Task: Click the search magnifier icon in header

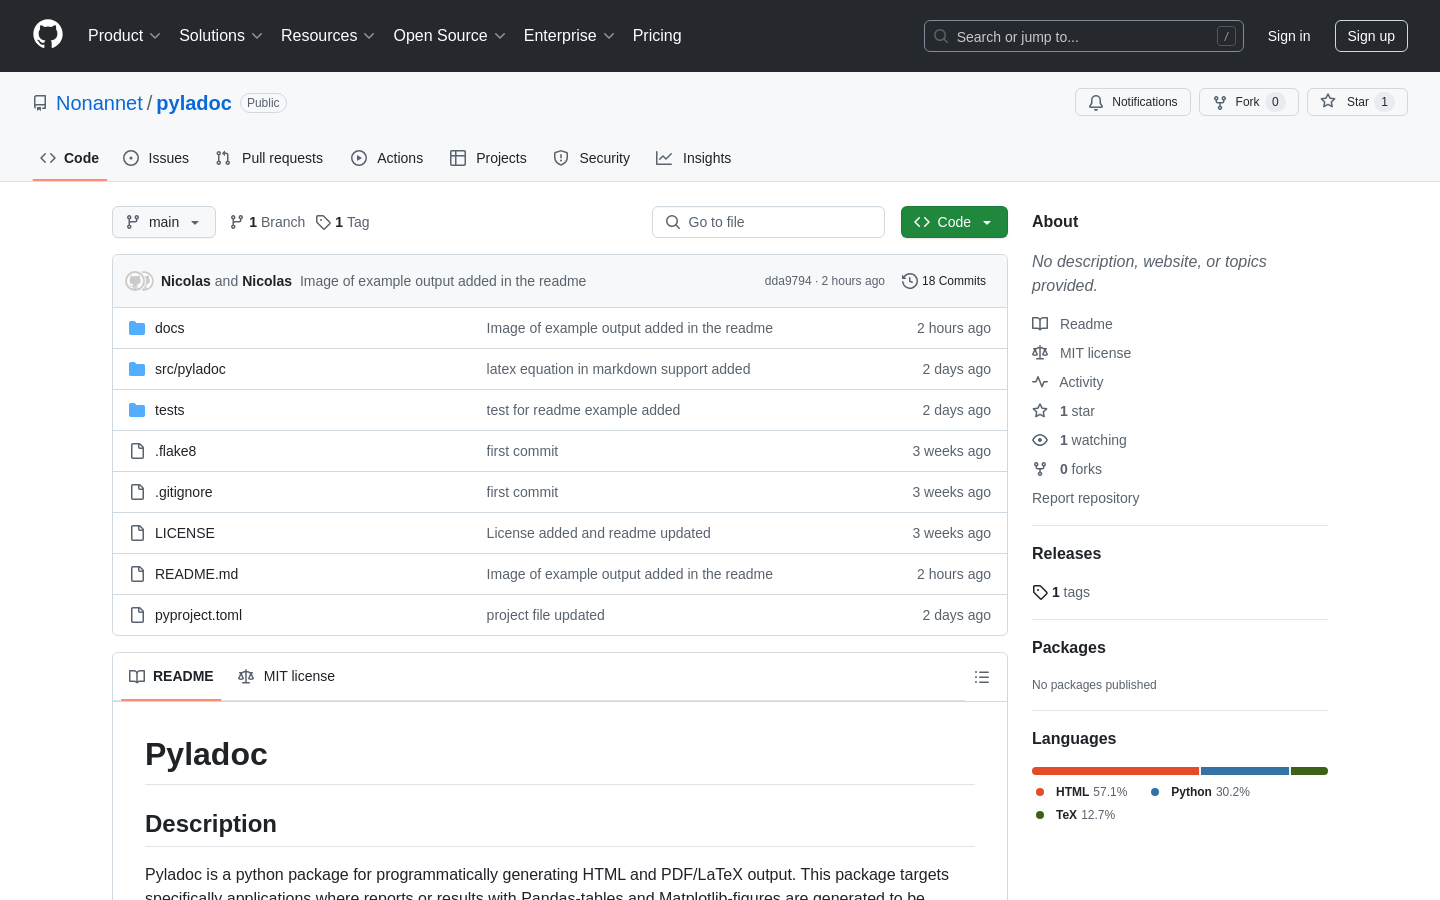Action: pyautogui.click(x=941, y=36)
